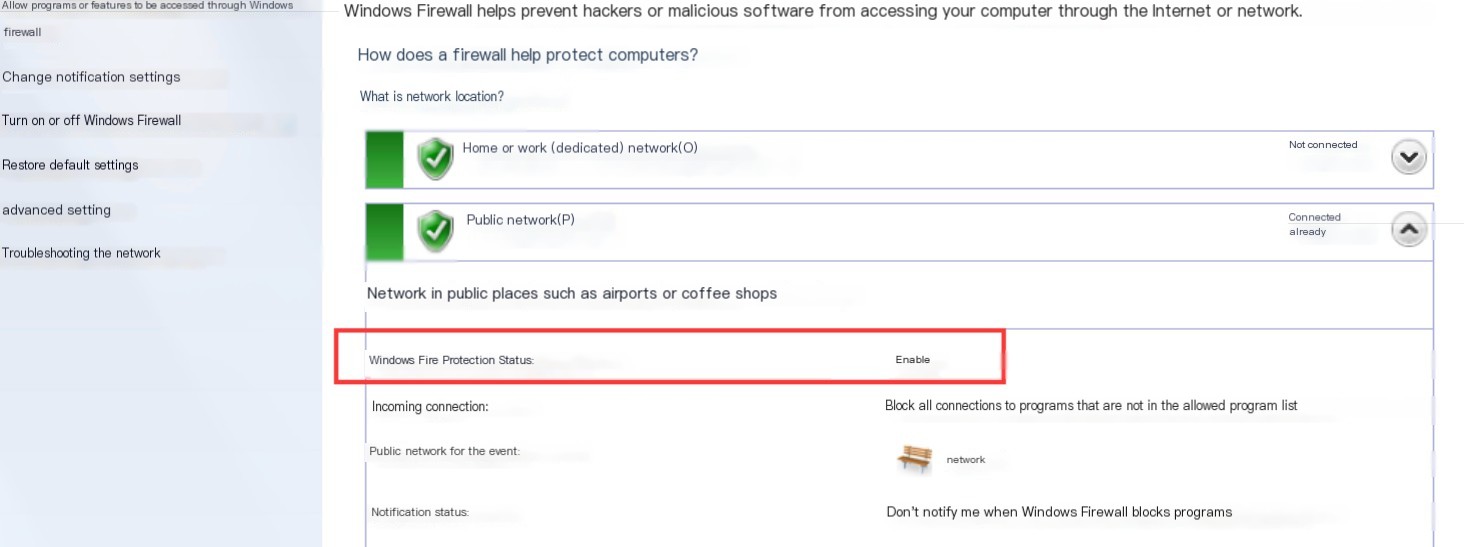This screenshot has height=547, width=1468.
Task: Open Turn on or off Windows Firewall
Action: click(92, 120)
